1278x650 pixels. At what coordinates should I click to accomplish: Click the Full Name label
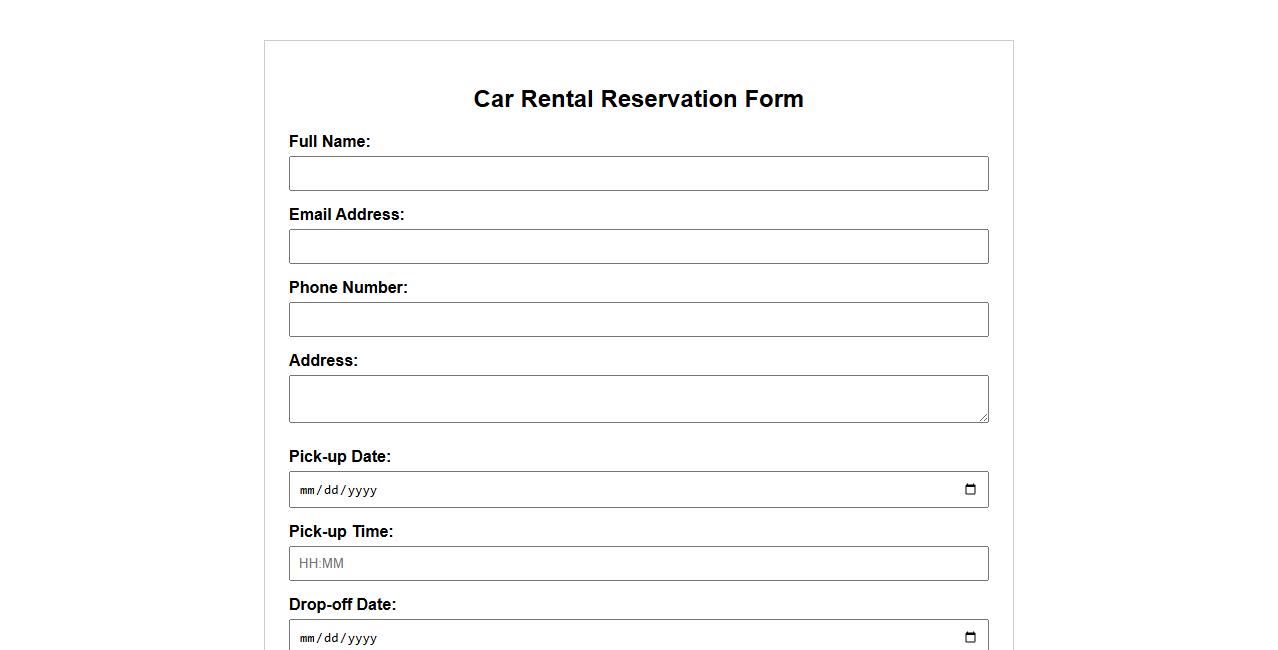tap(330, 141)
